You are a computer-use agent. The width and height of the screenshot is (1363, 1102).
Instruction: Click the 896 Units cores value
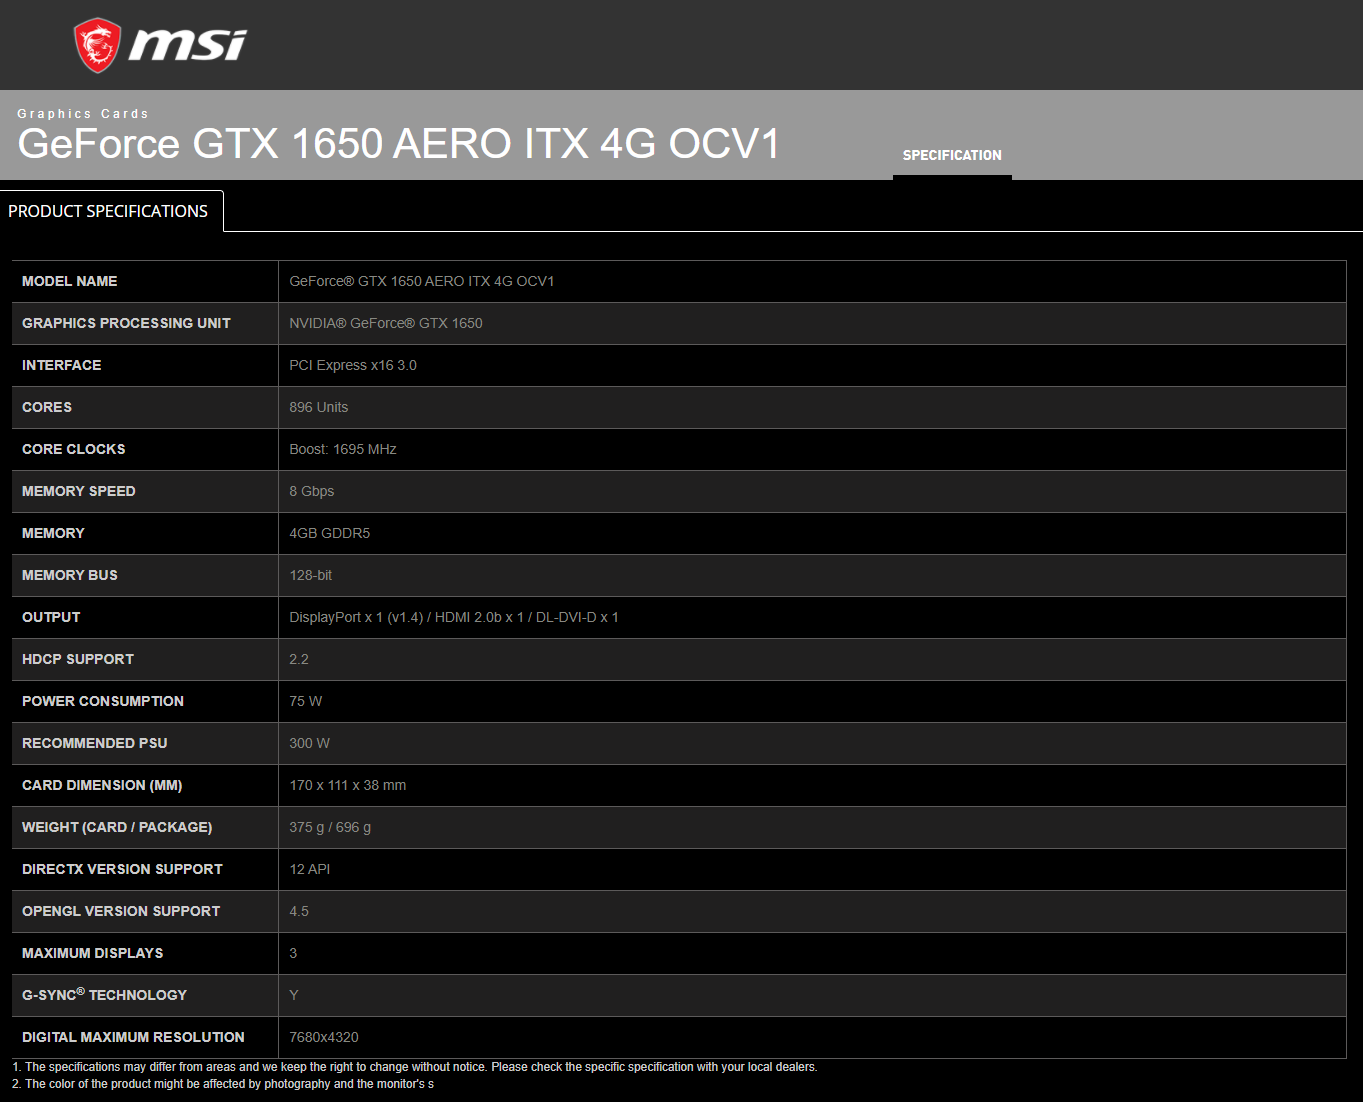pyautogui.click(x=318, y=407)
